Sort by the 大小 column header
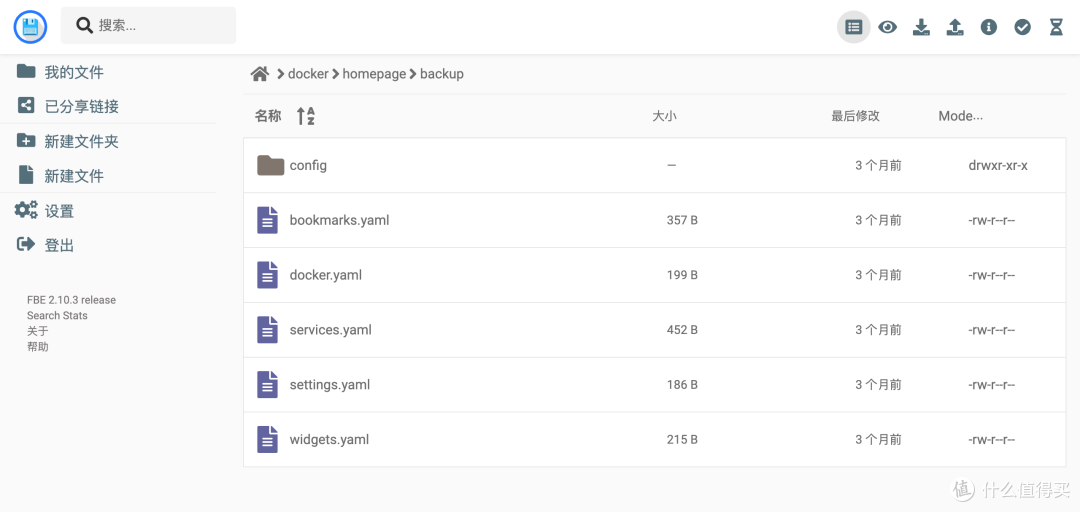Viewport: 1080px width, 512px height. 664,116
